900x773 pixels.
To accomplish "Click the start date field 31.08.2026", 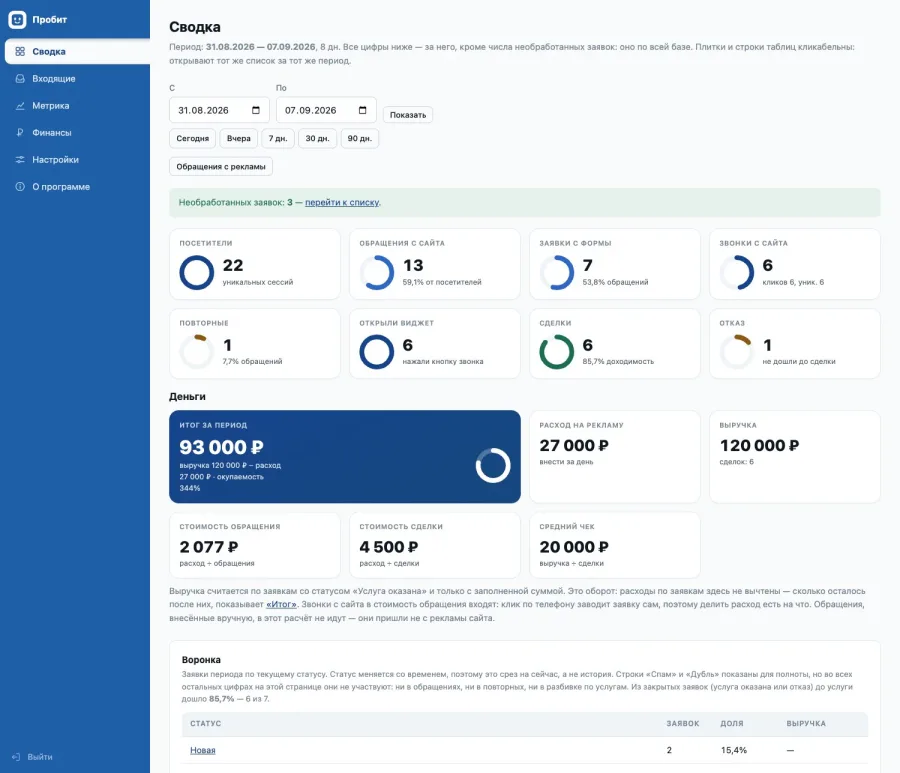I will point(219,110).
